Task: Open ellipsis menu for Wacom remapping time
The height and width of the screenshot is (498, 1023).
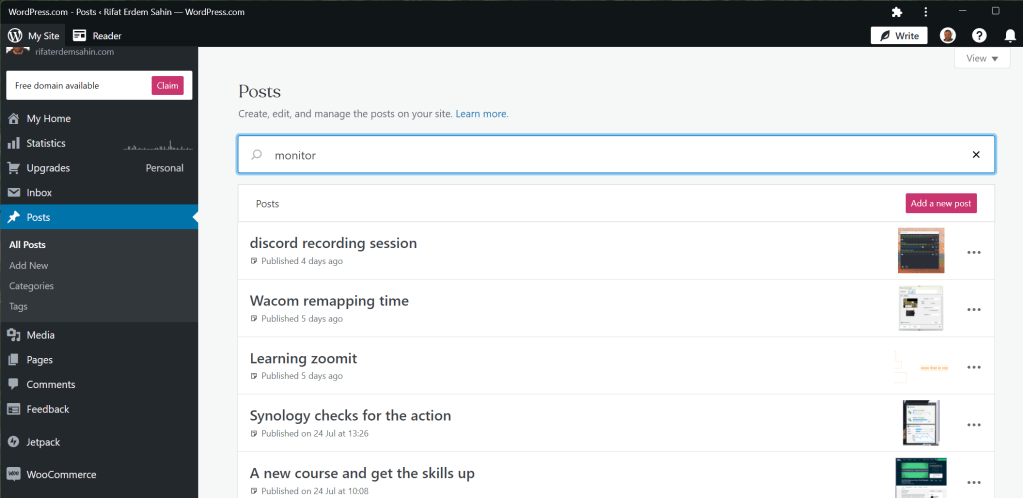Action: pyautogui.click(x=974, y=310)
